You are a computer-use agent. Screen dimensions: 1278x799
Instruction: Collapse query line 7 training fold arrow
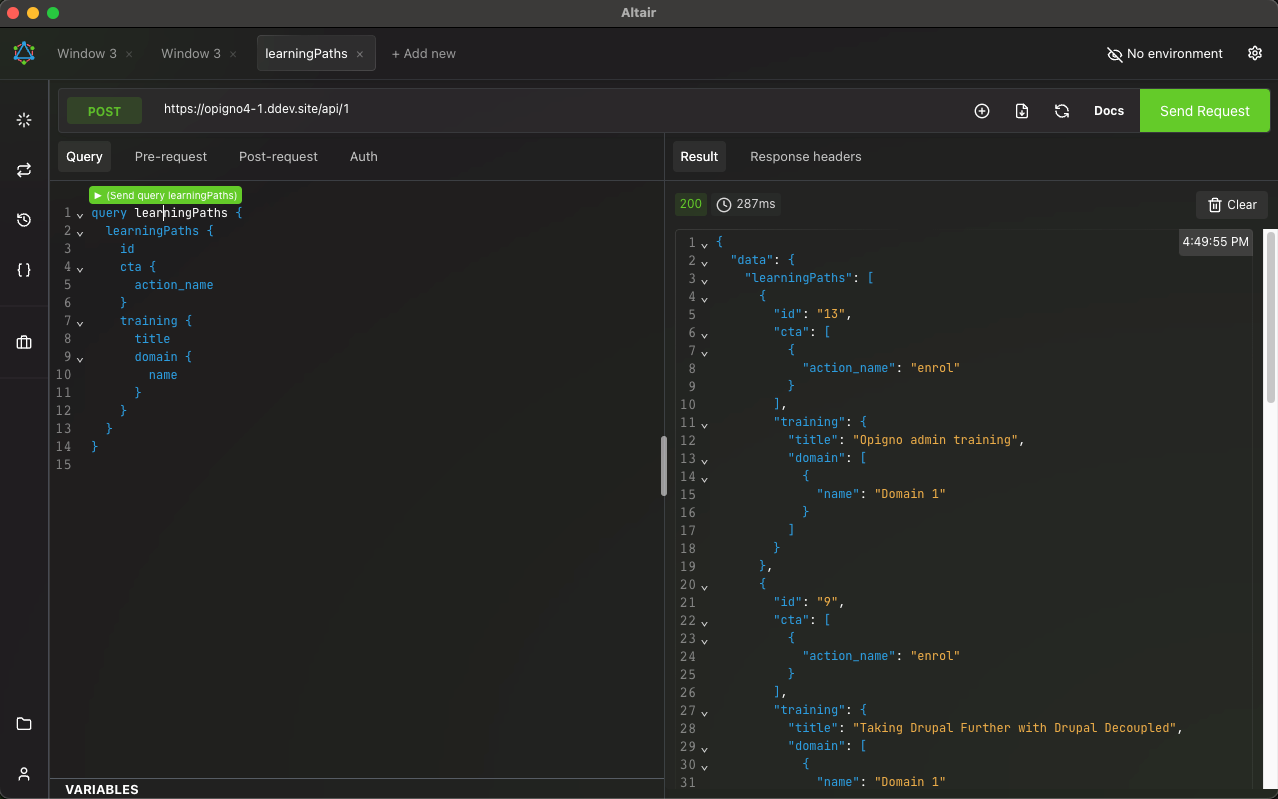tap(80, 323)
